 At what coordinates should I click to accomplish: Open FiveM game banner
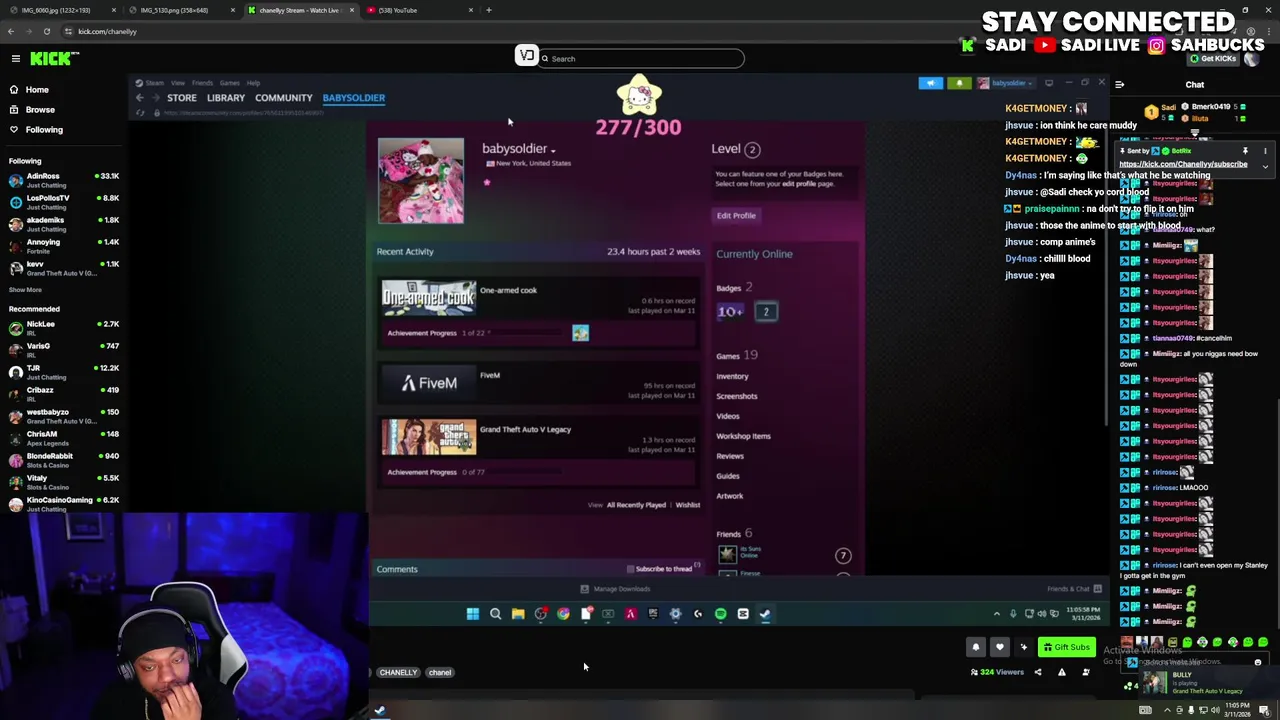pos(429,383)
